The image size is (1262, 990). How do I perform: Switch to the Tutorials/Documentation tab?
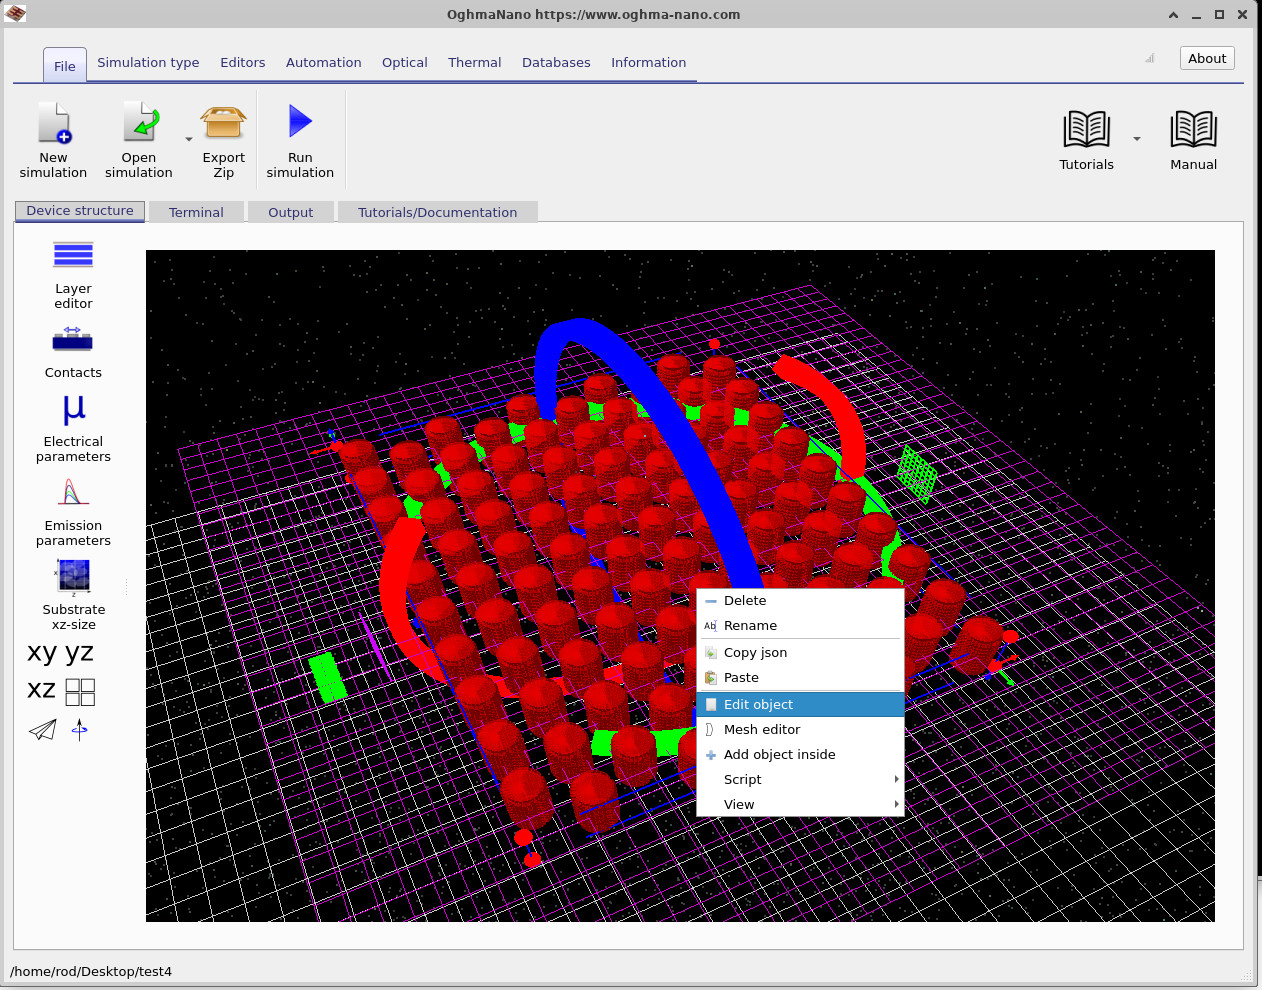(x=438, y=212)
